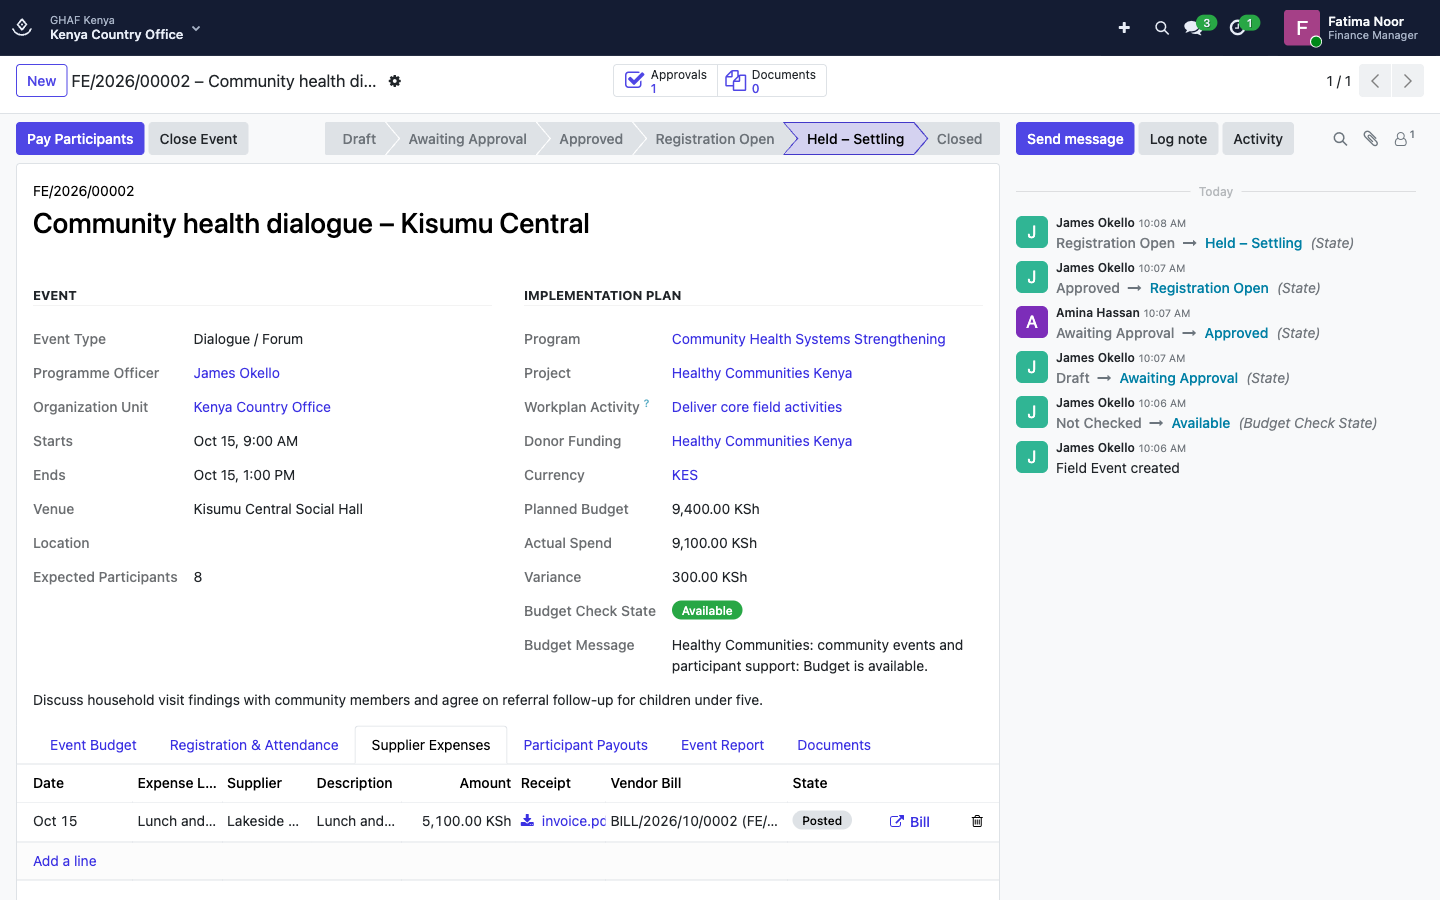Click the plus quick-create icon in top bar
The width and height of the screenshot is (1440, 900).
(1124, 28)
